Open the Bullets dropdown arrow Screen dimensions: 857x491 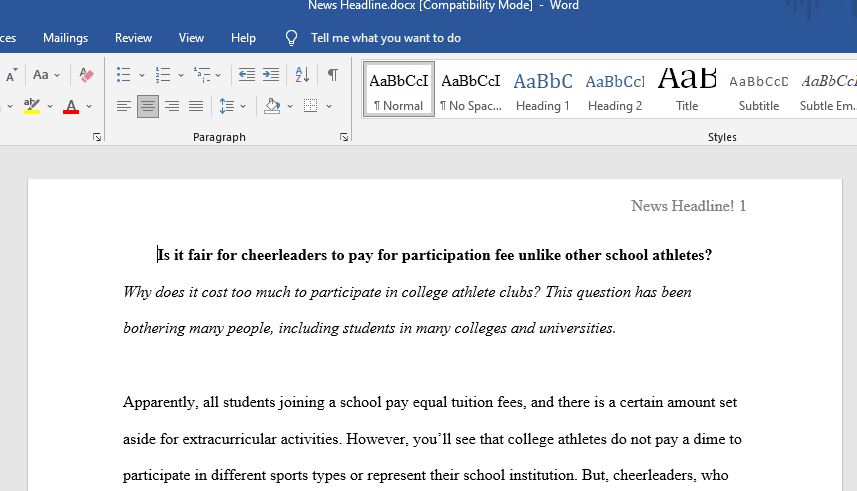click(142, 75)
